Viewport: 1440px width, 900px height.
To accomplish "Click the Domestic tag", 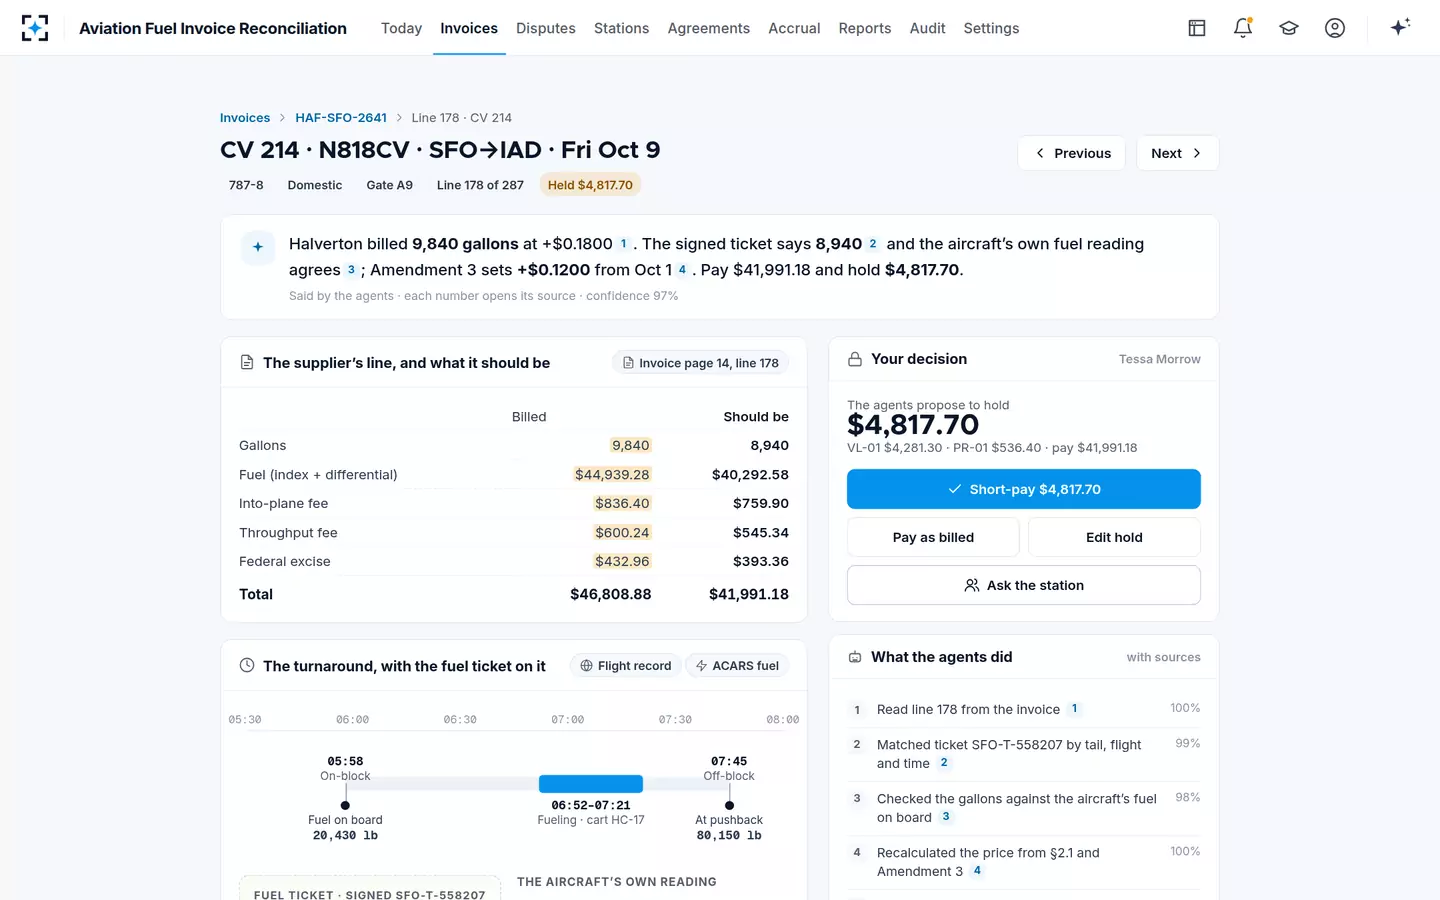I will (x=315, y=185).
